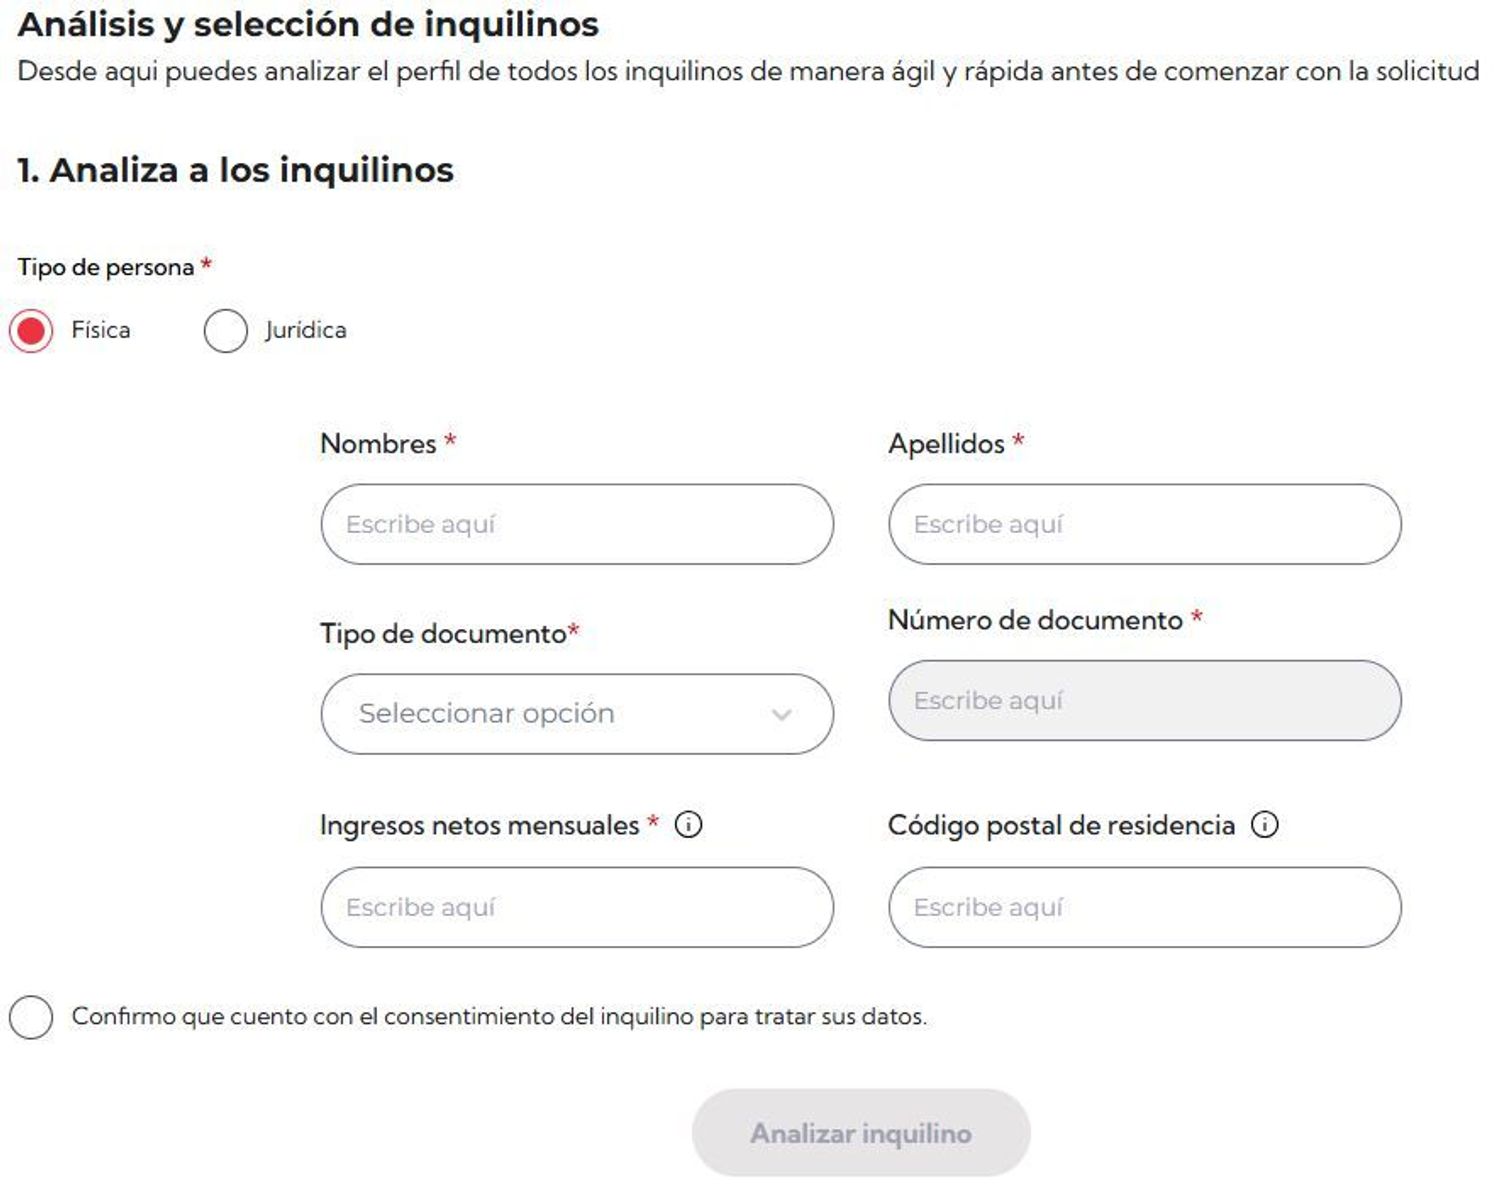Click the chevron arrow in Seleccionar opción
Screen dimensions: 1500x1186
[782, 714]
